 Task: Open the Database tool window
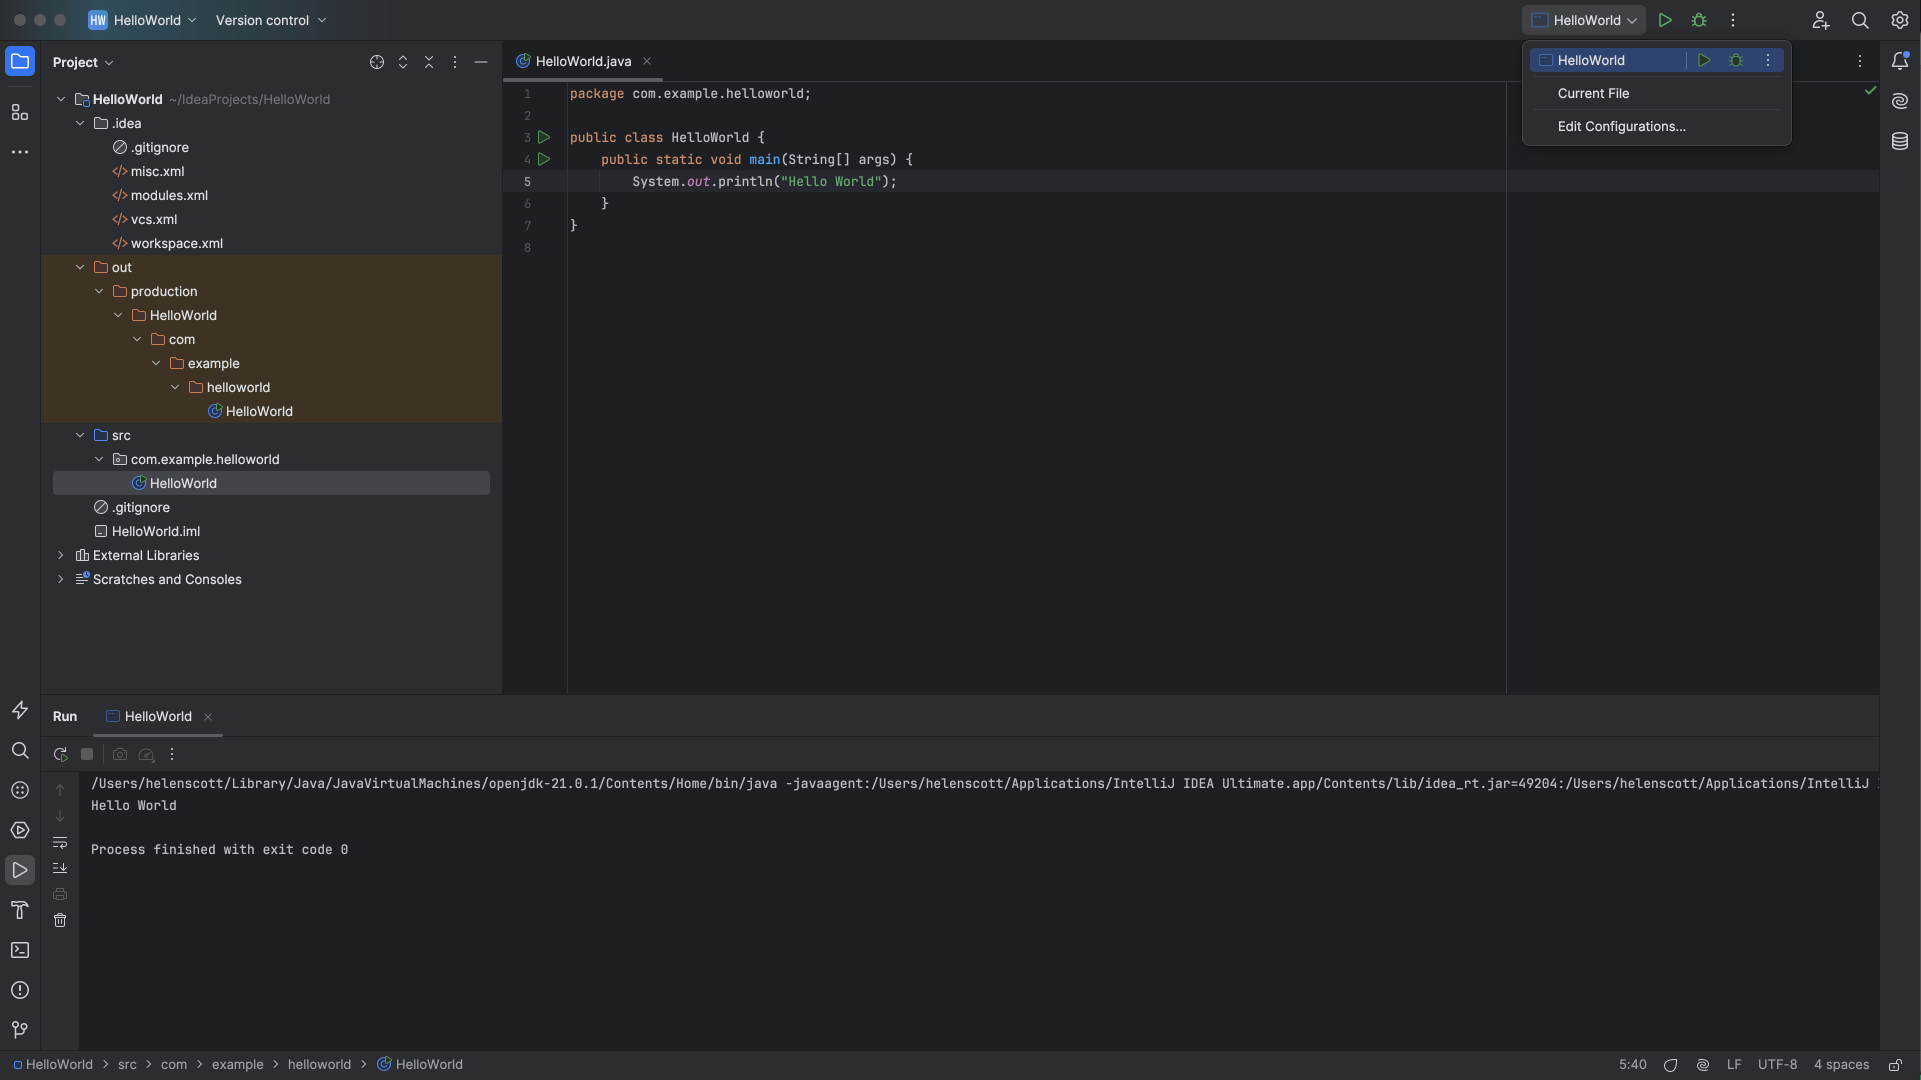pyautogui.click(x=1901, y=141)
